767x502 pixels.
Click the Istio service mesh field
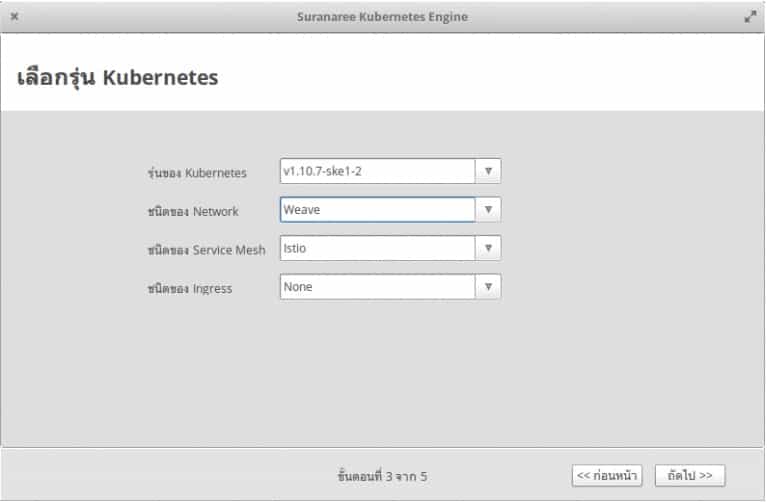point(377,248)
